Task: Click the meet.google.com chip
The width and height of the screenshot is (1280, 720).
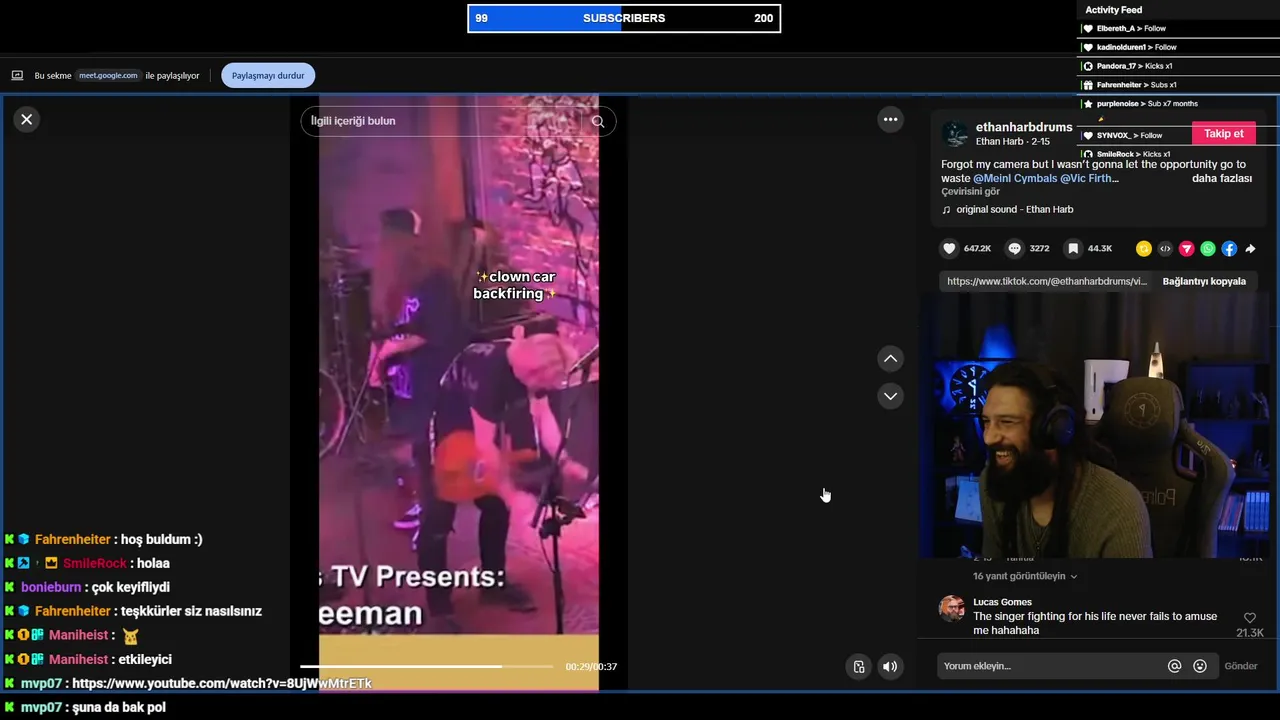Action: tap(108, 75)
